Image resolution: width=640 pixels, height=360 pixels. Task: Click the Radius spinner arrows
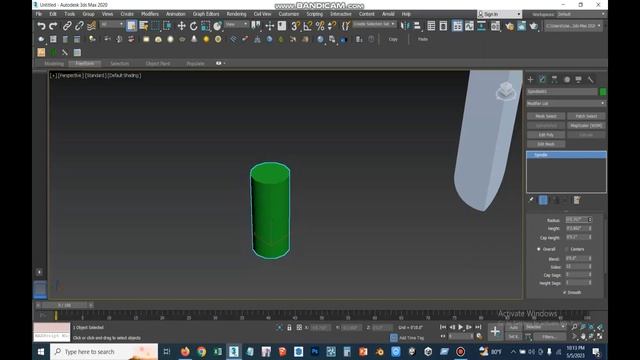pos(590,220)
